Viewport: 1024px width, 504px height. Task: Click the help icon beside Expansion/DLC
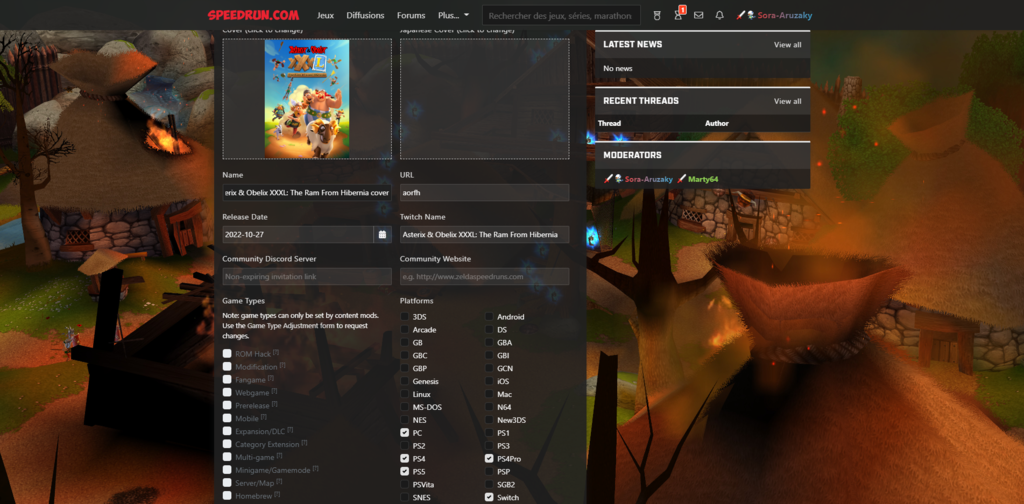click(290, 430)
